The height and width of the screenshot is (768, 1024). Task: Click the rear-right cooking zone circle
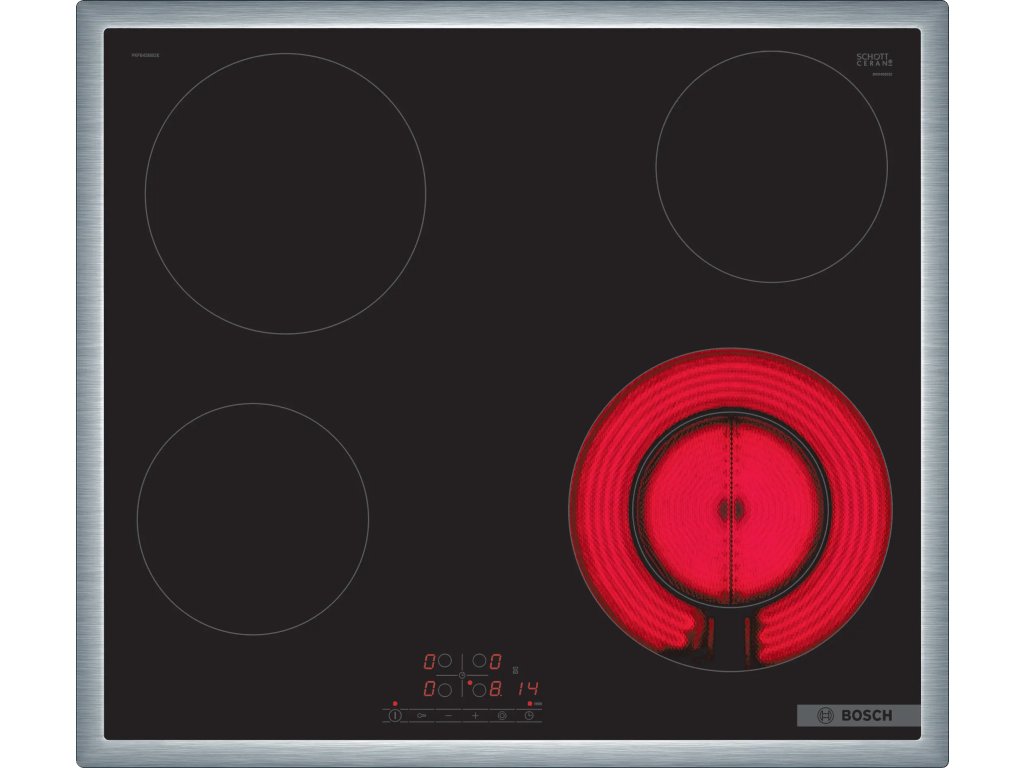click(771, 166)
